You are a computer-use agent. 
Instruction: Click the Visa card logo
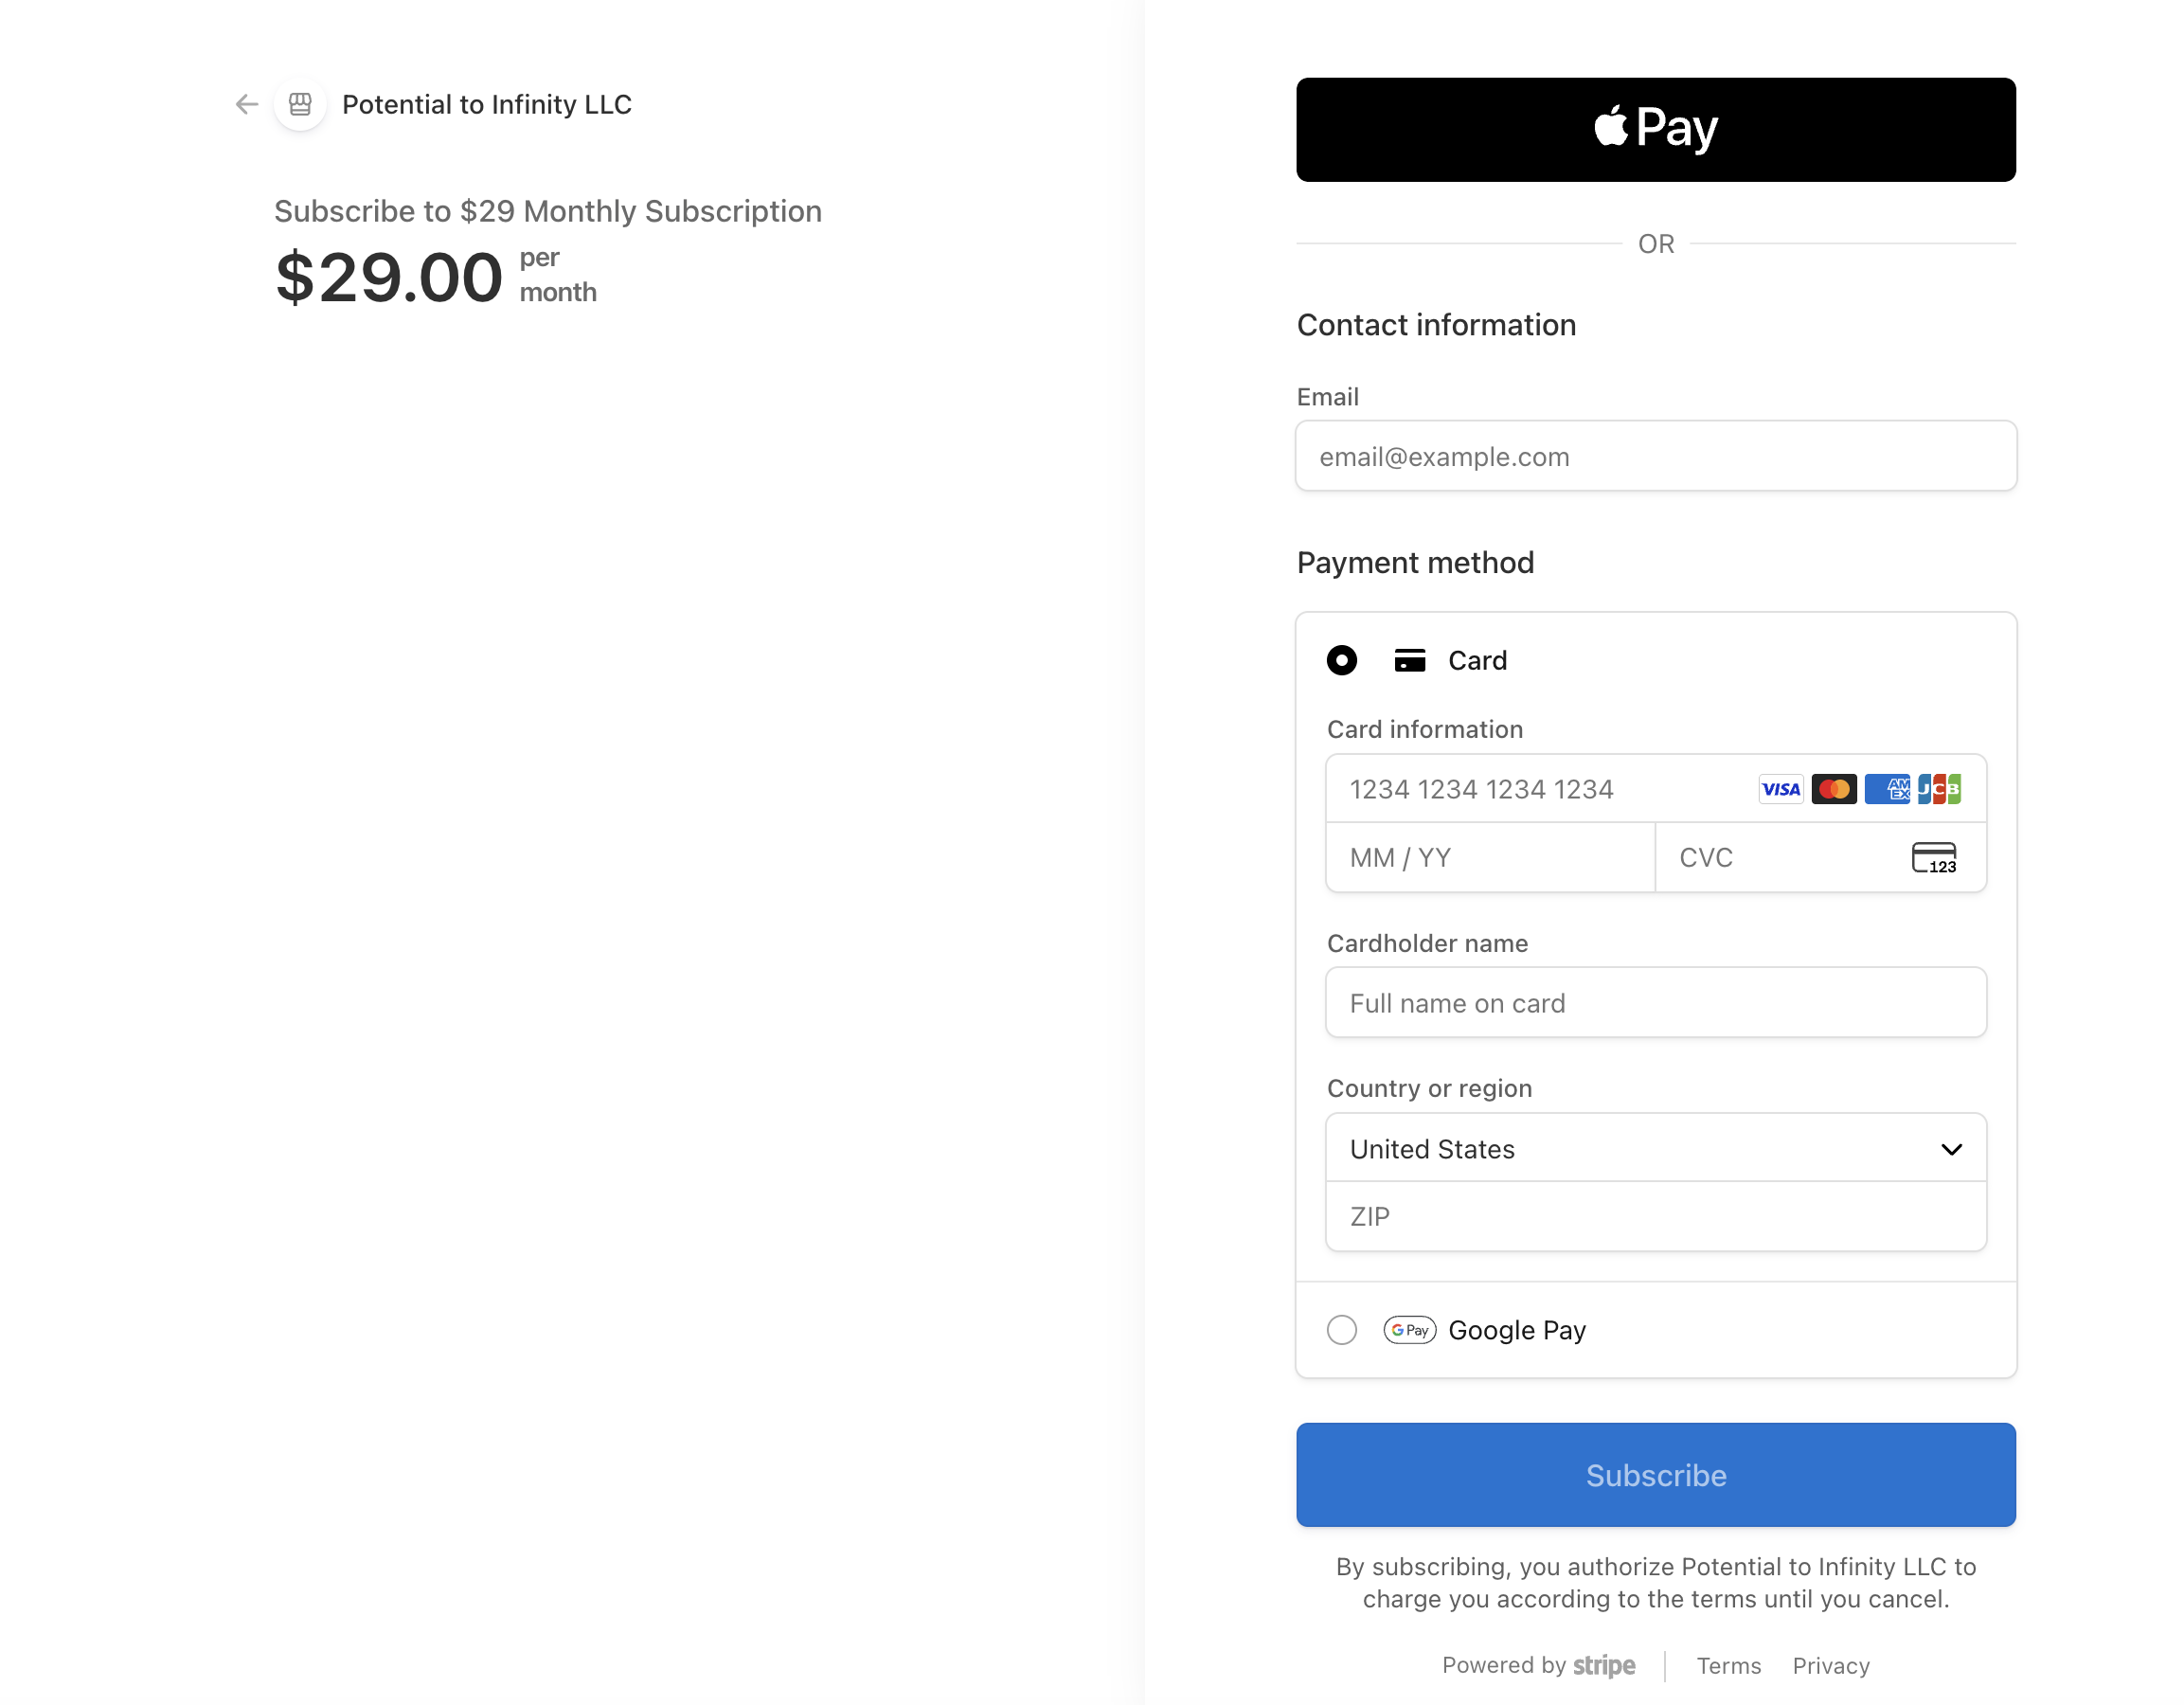coord(1780,789)
